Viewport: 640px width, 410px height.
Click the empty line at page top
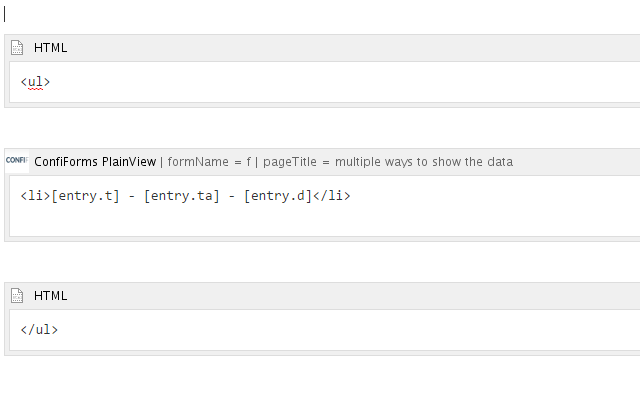pos(320,15)
